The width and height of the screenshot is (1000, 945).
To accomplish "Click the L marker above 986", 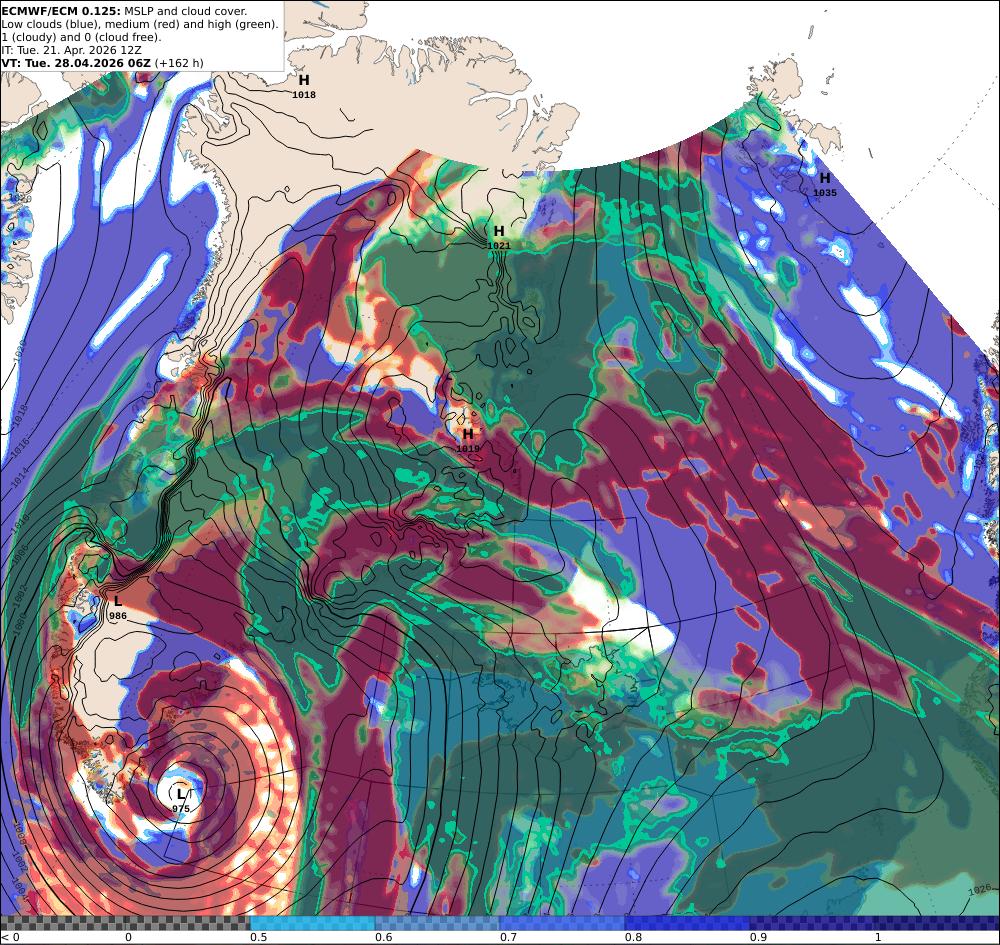I will [118, 601].
